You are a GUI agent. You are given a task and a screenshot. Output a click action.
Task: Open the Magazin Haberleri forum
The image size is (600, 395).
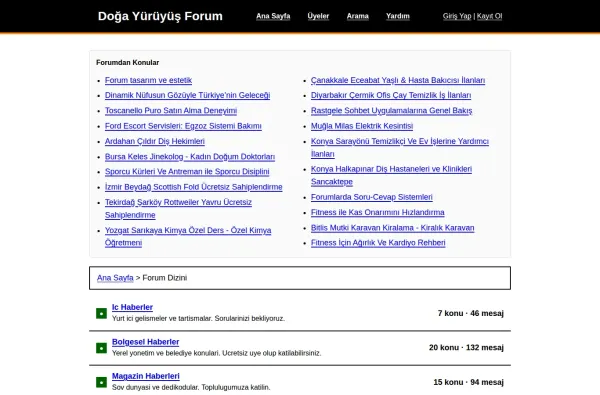pos(146,376)
